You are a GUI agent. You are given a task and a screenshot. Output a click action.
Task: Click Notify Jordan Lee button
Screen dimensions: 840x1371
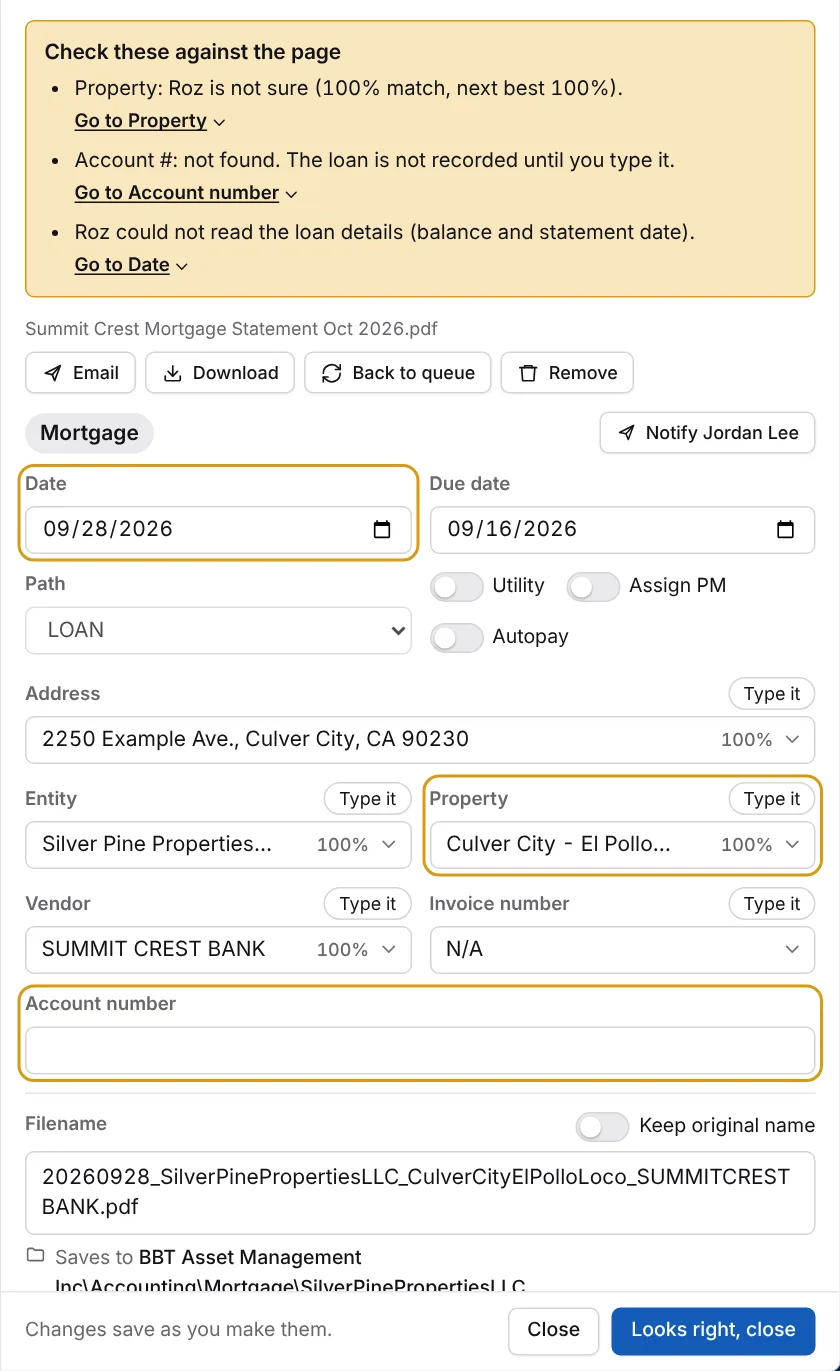[x=707, y=433]
